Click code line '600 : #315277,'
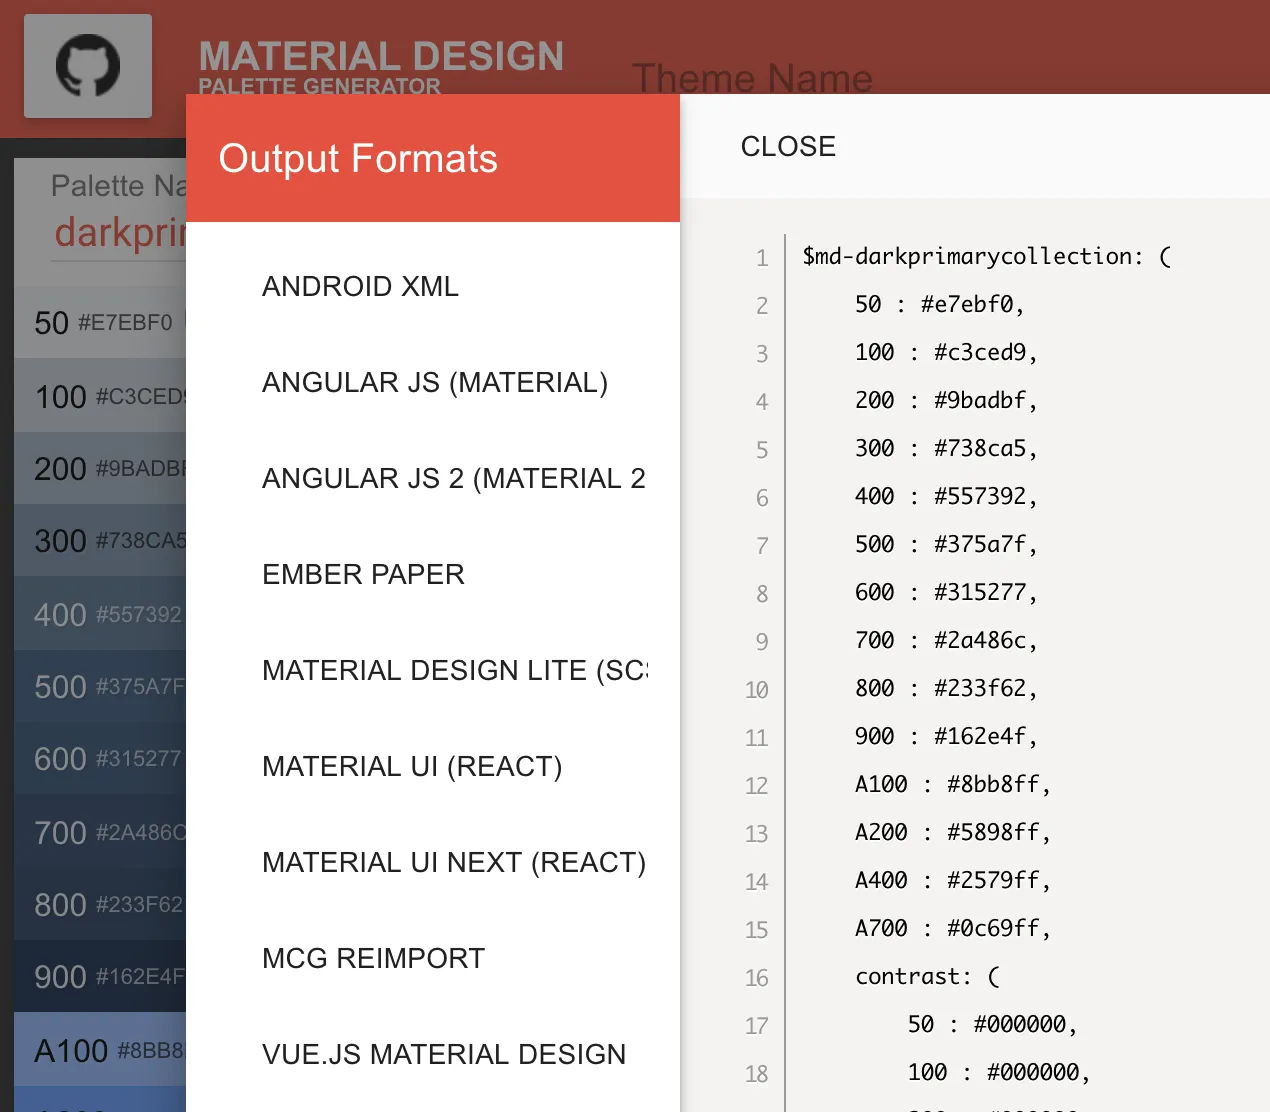This screenshot has width=1270, height=1112. [946, 592]
